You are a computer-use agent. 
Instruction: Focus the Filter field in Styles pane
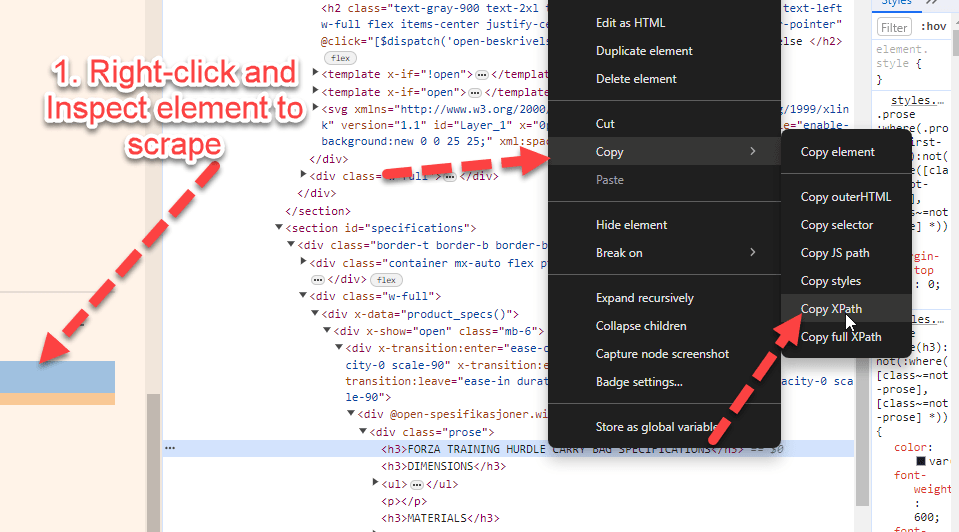coord(895,28)
